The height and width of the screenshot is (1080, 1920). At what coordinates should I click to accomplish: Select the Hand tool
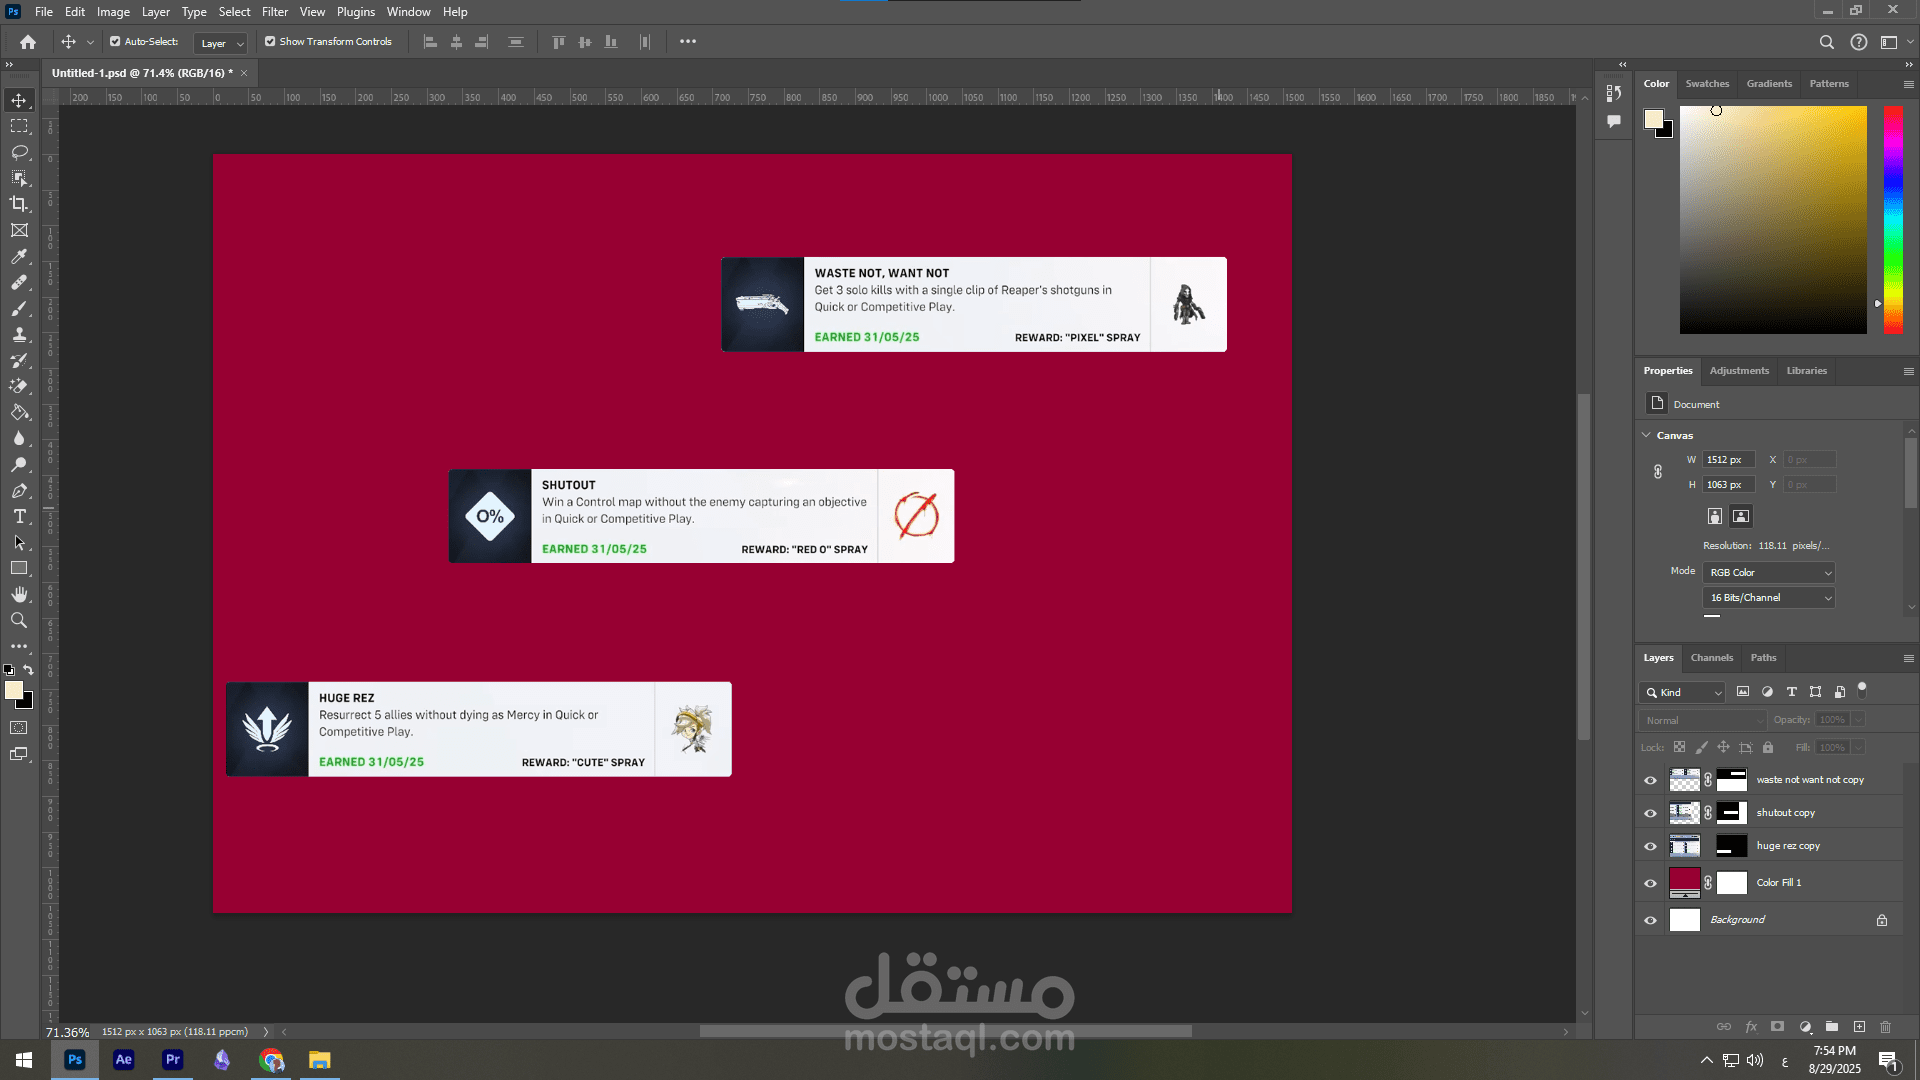(19, 594)
